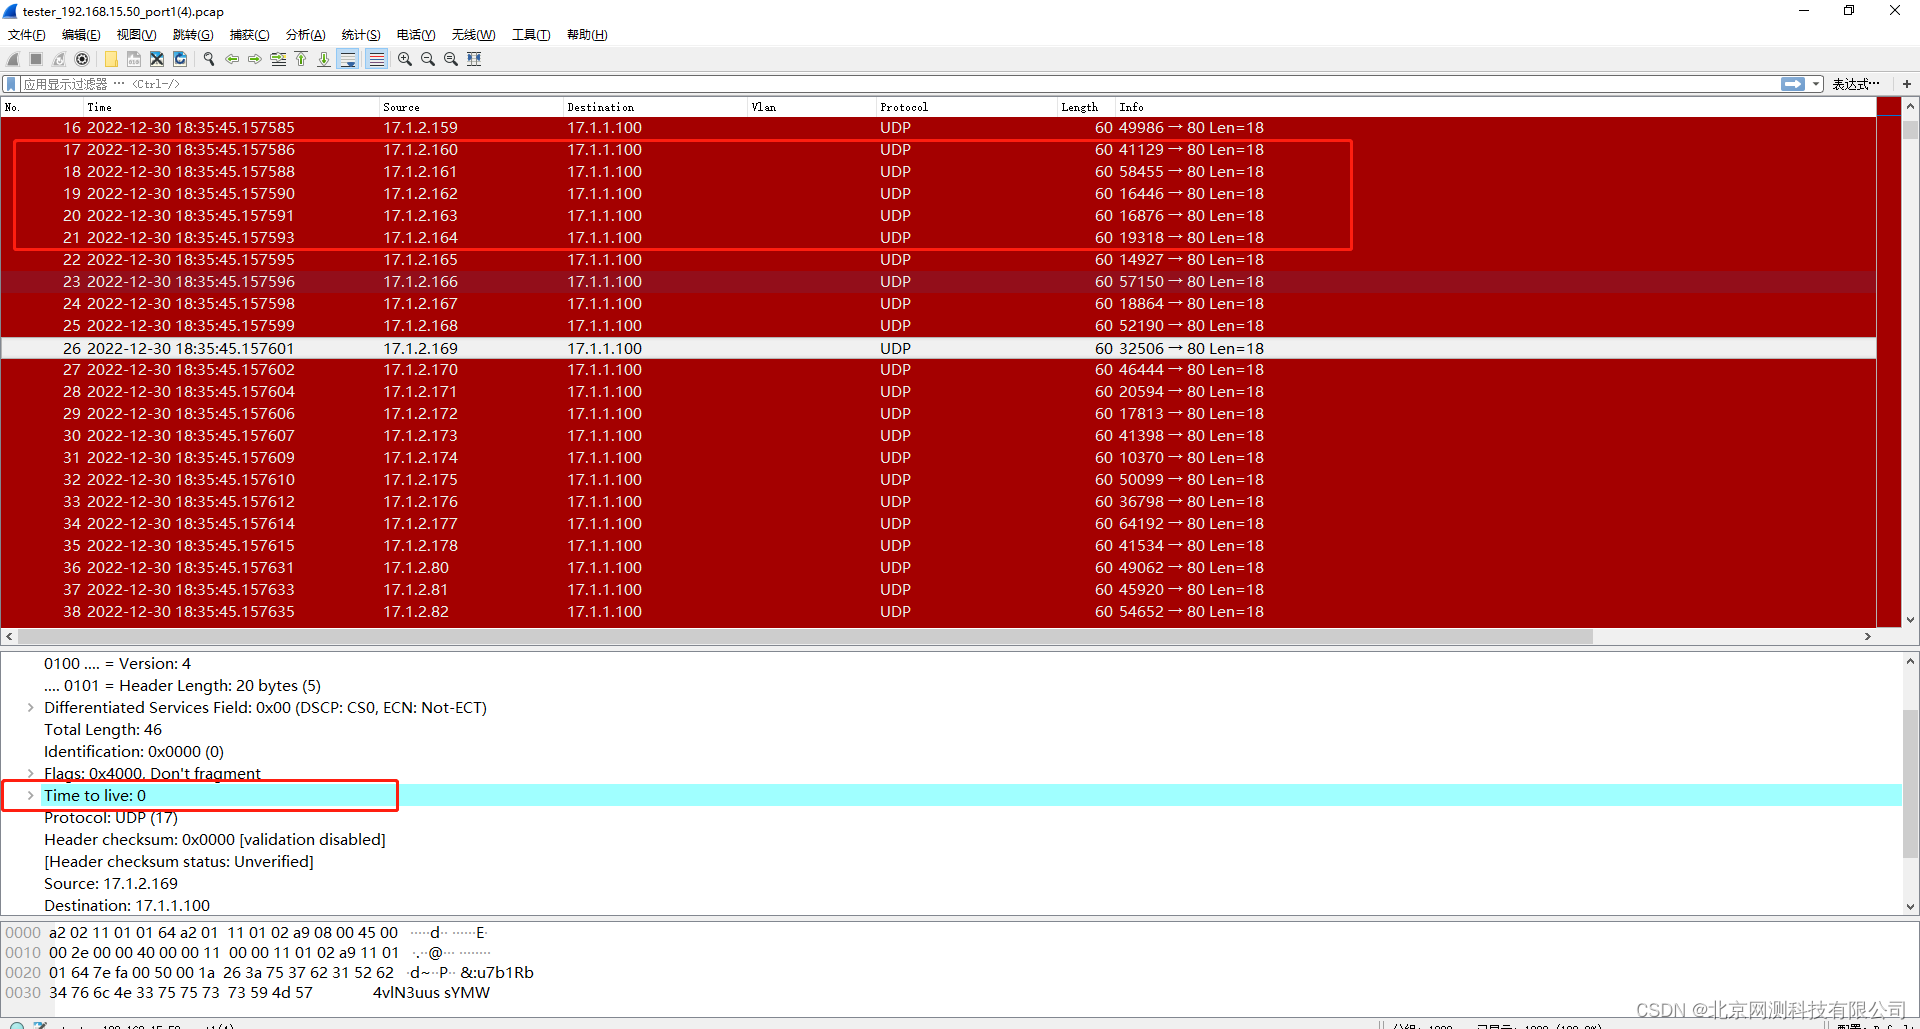The width and height of the screenshot is (1920, 1029).
Task: Start capturing packets with shark fin icon
Action: pyautogui.click(x=13, y=59)
